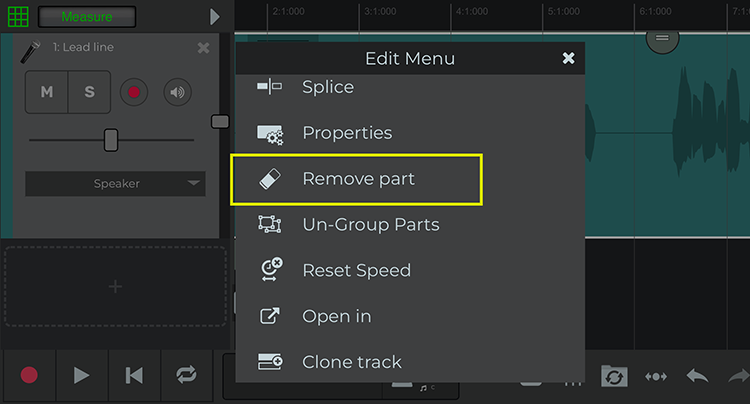Mute the Lead line track

[47, 92]
